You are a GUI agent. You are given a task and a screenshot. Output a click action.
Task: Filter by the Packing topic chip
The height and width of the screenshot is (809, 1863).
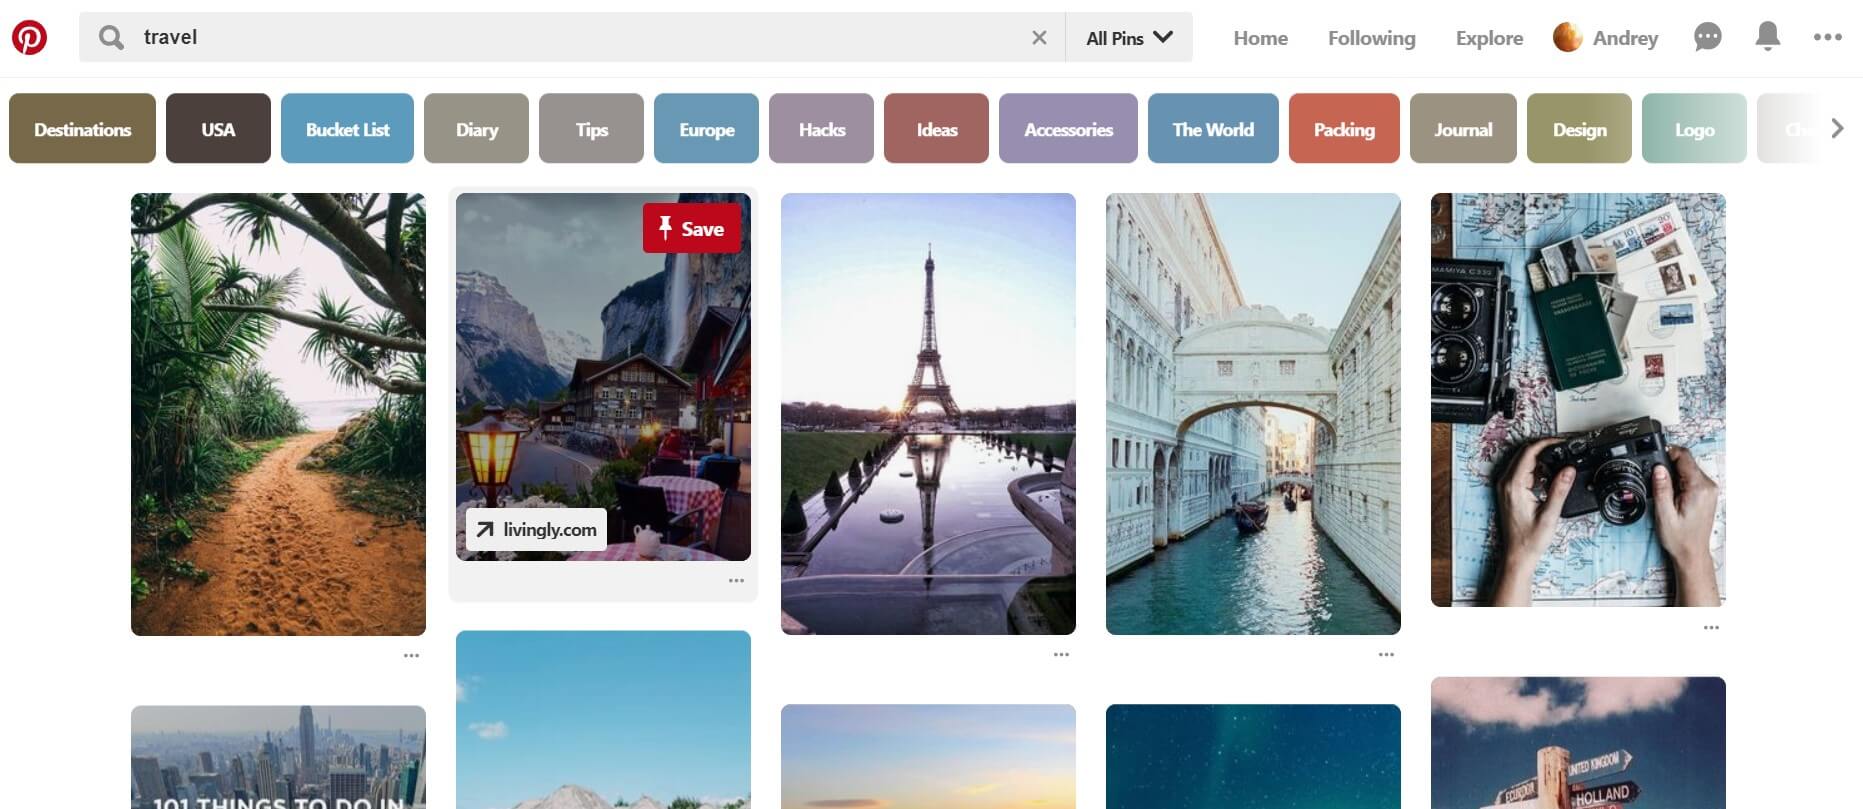pyautogui.click(x=1343, y=129)
